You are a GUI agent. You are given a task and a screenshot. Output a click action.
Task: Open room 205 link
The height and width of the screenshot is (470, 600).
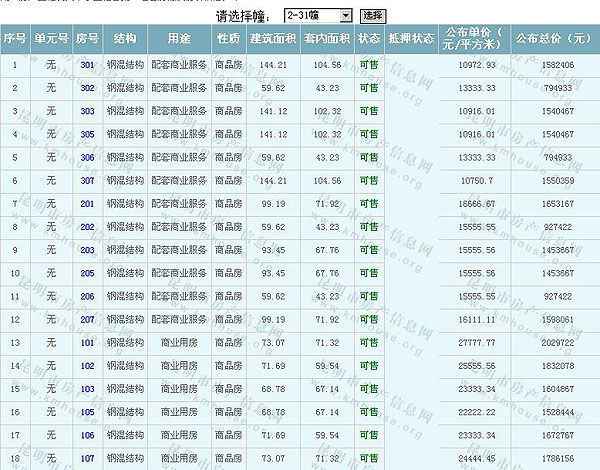pos(87,272)
